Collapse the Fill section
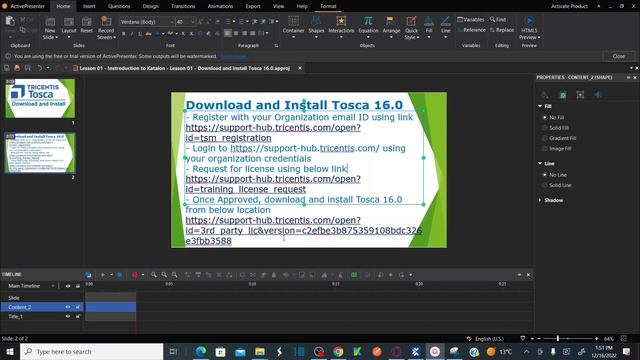 pyautogui.click(x=540, y=106)
